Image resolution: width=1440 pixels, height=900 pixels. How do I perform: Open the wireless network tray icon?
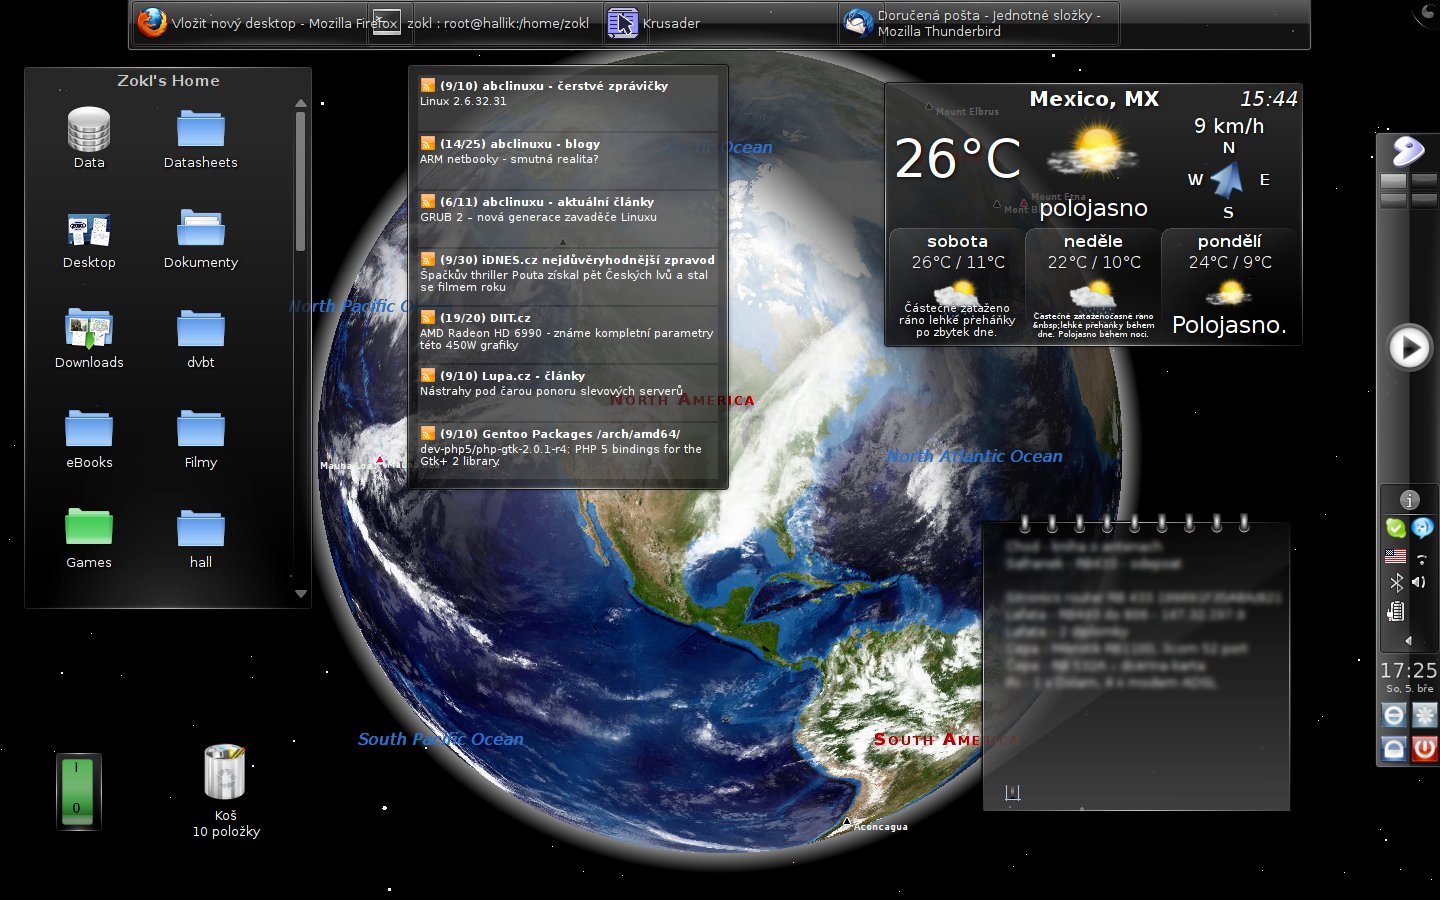tap(1422, 558)
